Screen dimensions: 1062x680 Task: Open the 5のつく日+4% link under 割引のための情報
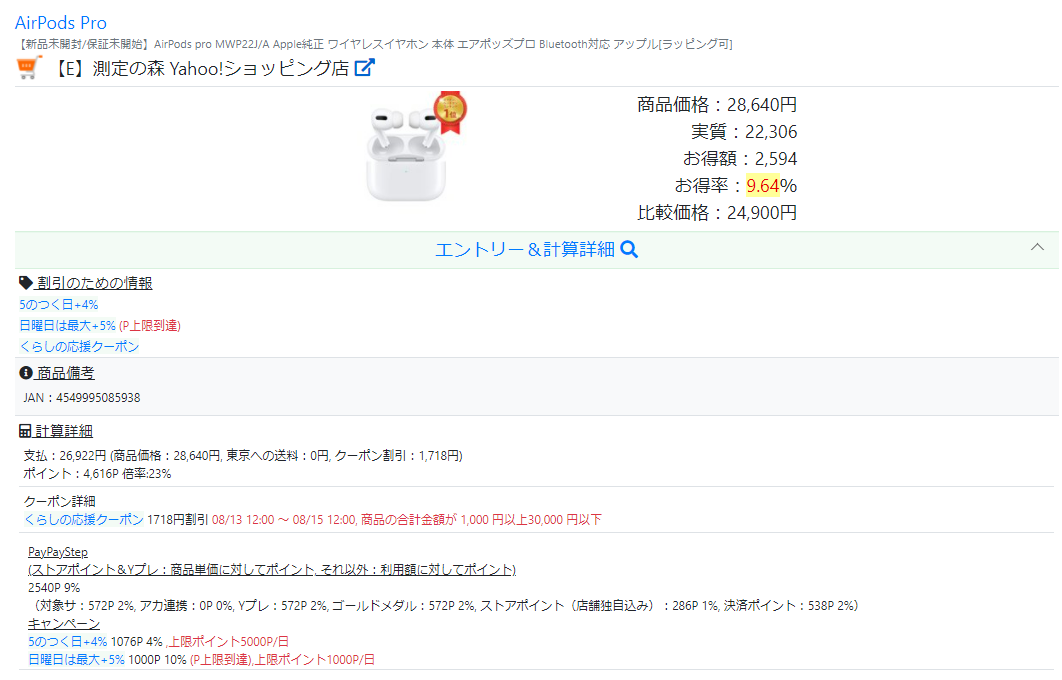59,305
